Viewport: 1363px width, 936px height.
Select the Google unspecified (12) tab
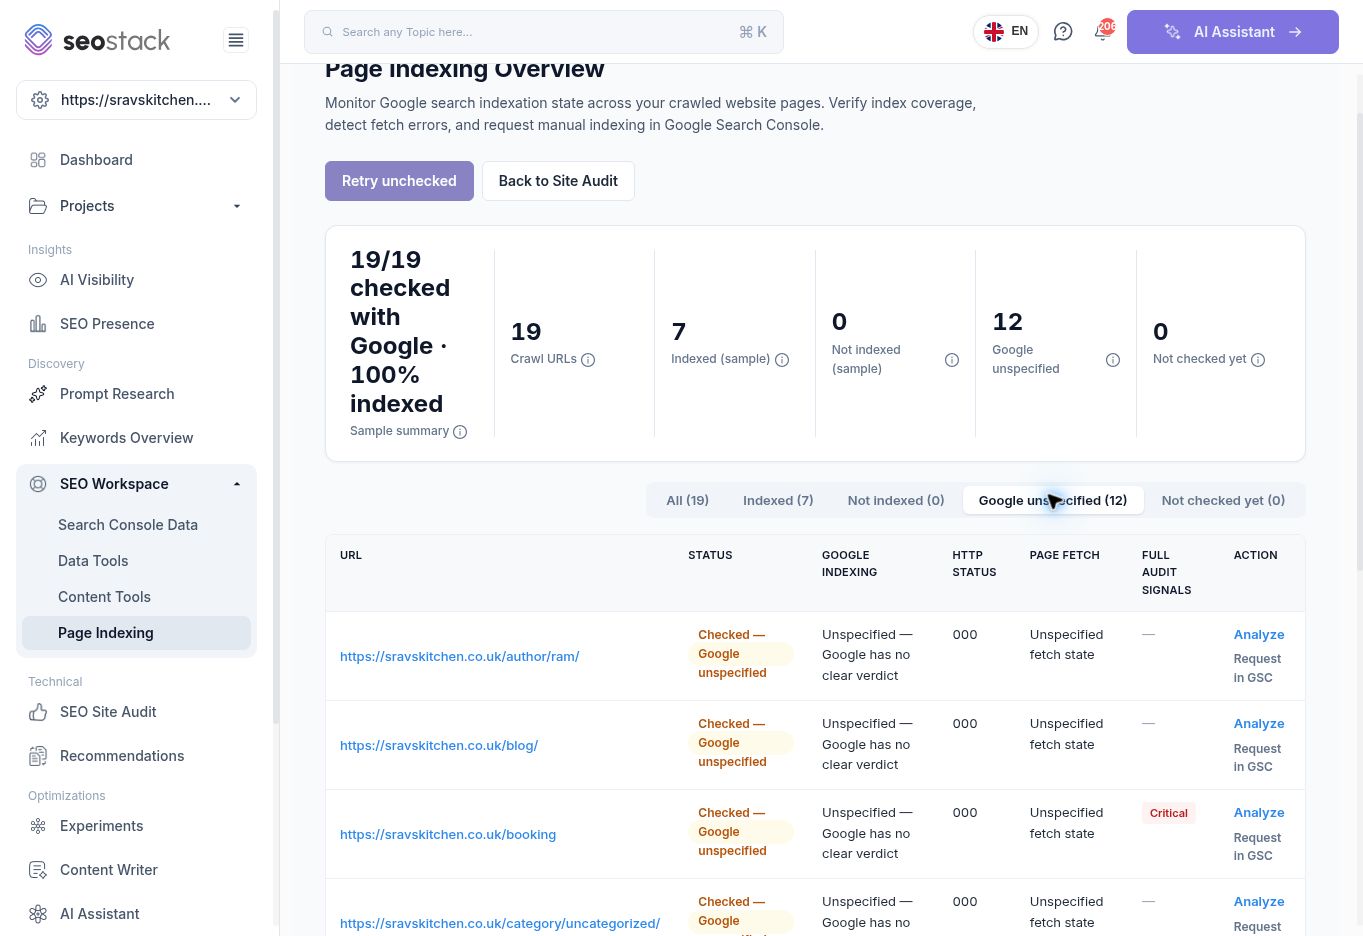pyautogui.click(x=1053, y=501)
